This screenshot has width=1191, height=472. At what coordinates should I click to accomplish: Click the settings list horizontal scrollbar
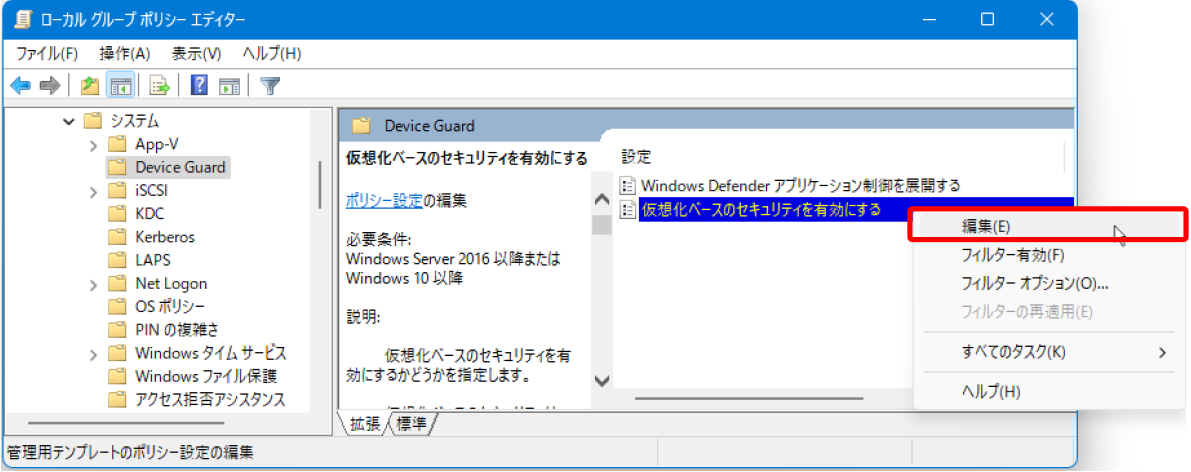pyautogui.click(x=749, y=398)
